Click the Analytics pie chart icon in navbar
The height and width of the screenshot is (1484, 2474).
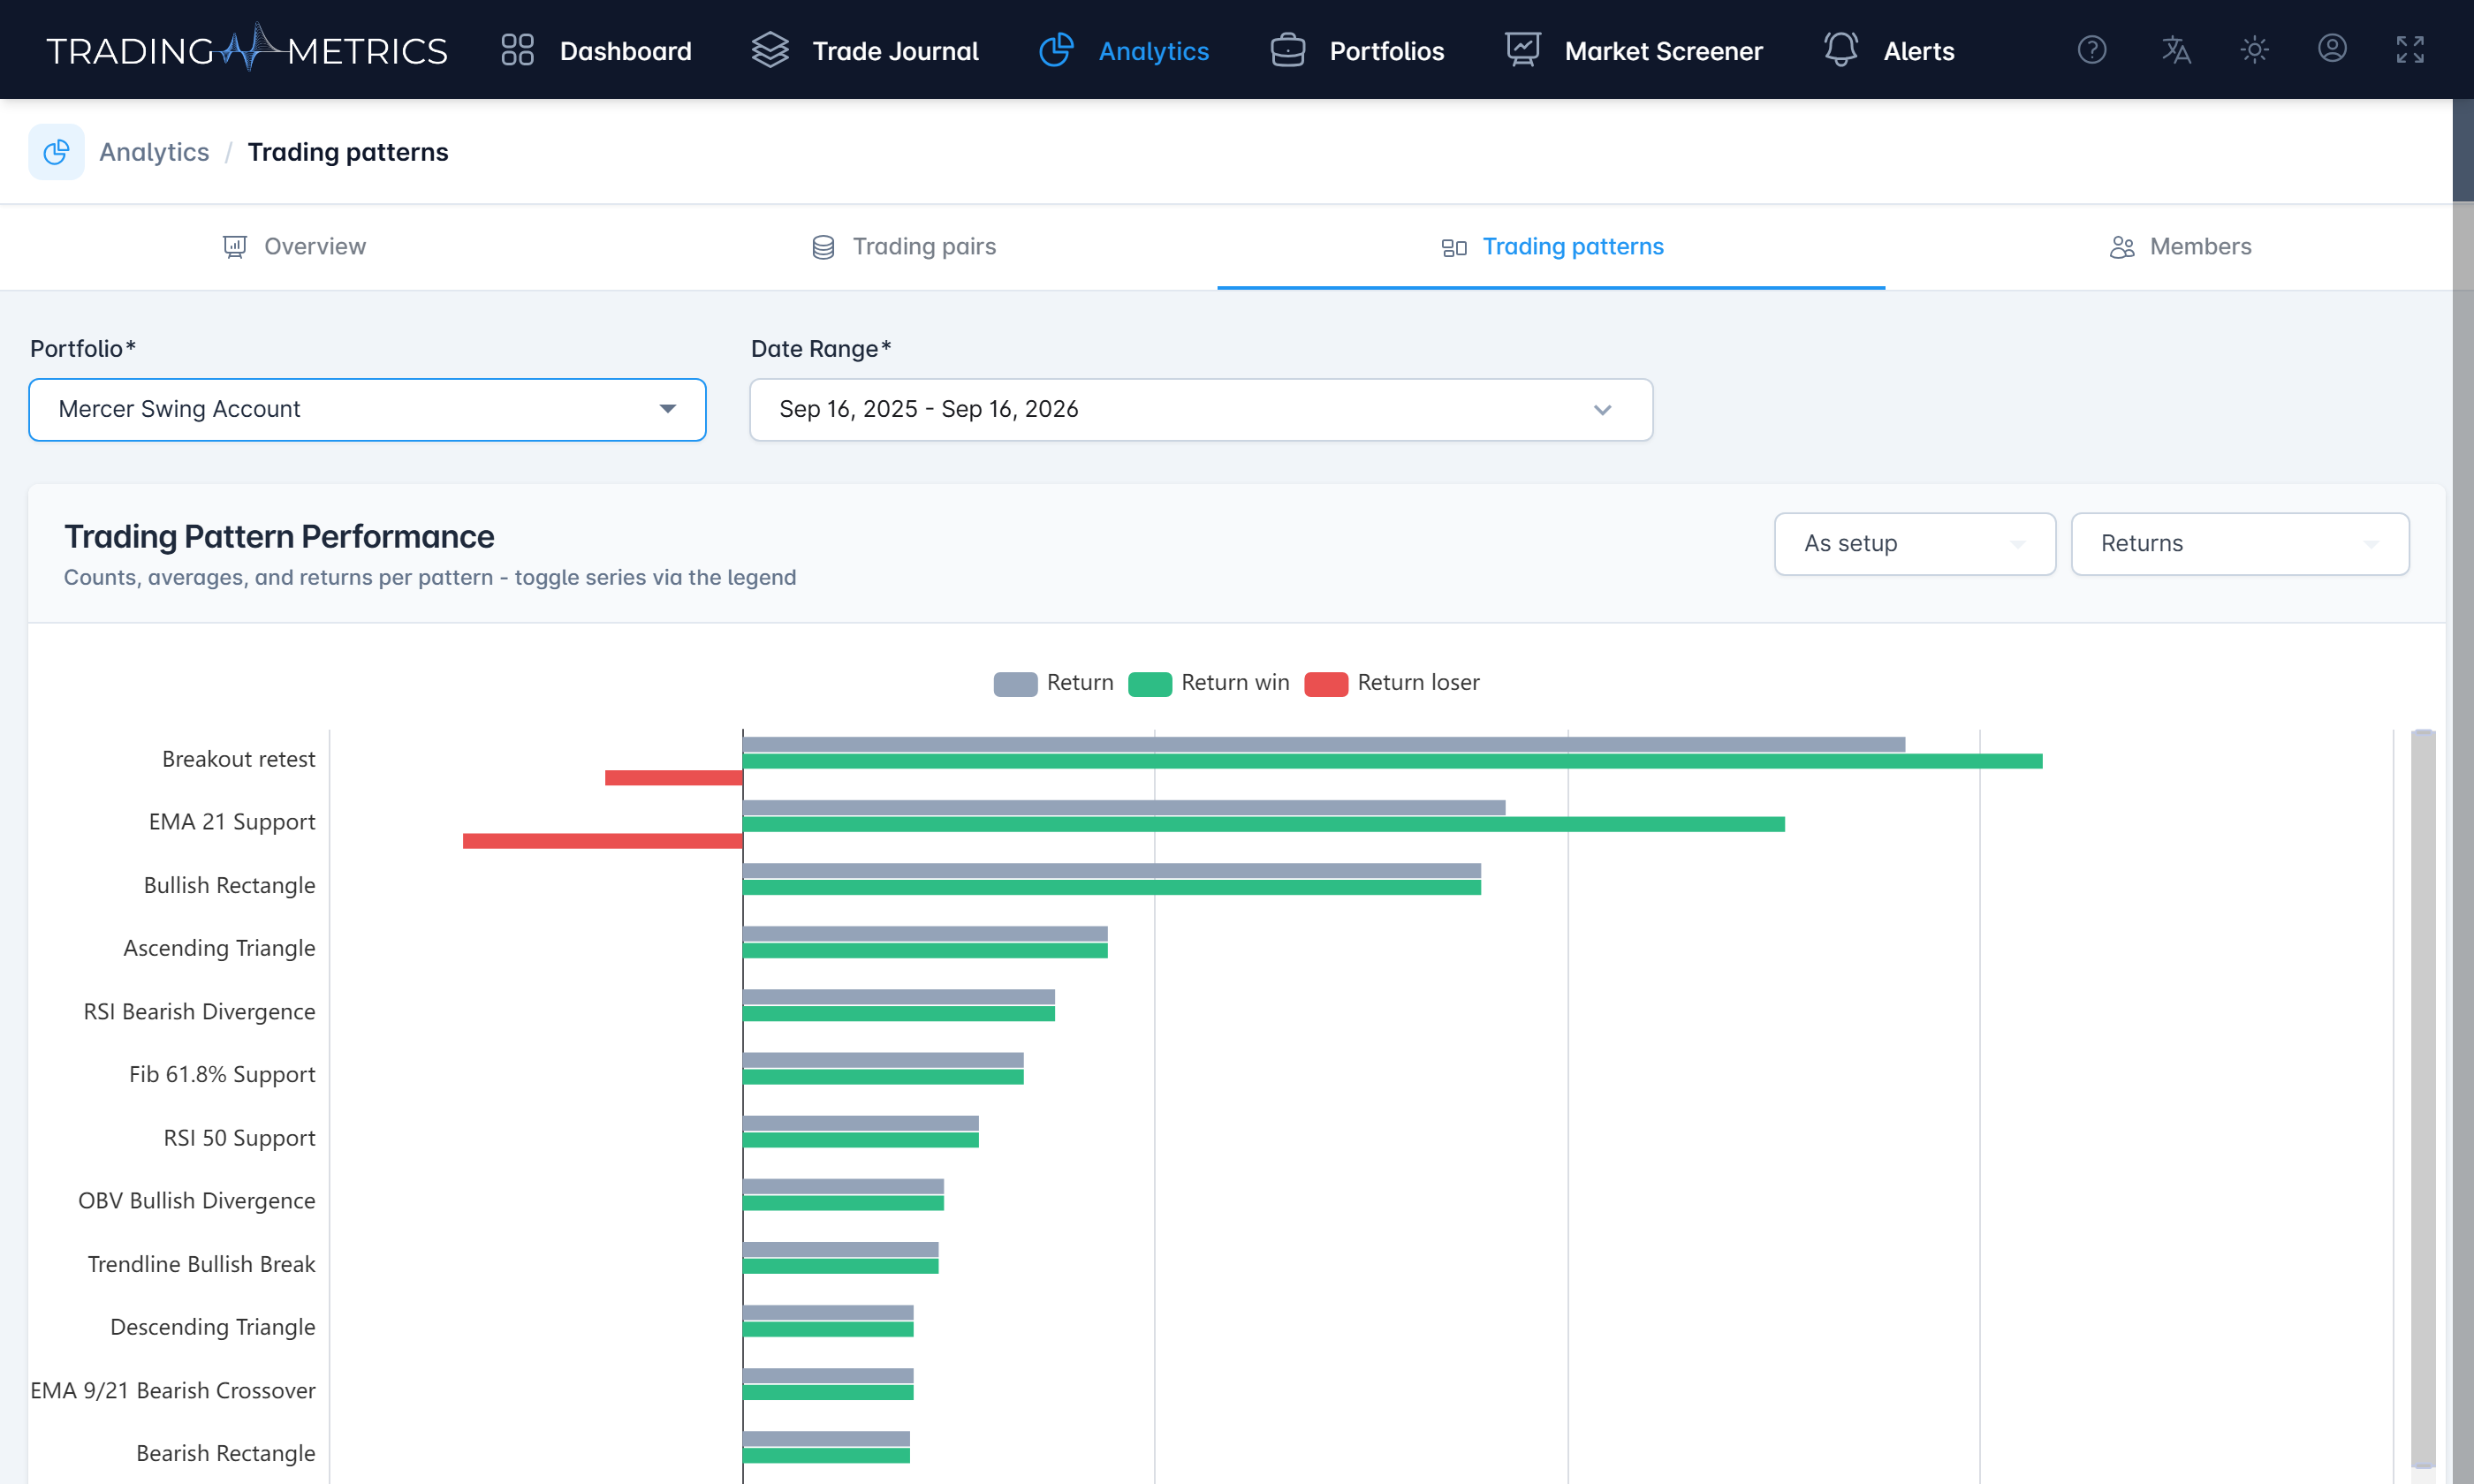click(1056, 50)
